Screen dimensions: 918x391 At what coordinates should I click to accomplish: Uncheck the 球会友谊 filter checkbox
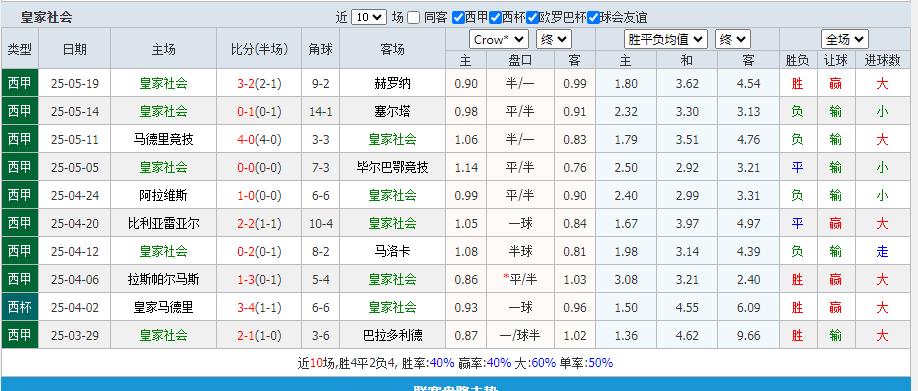coord(593,18)
